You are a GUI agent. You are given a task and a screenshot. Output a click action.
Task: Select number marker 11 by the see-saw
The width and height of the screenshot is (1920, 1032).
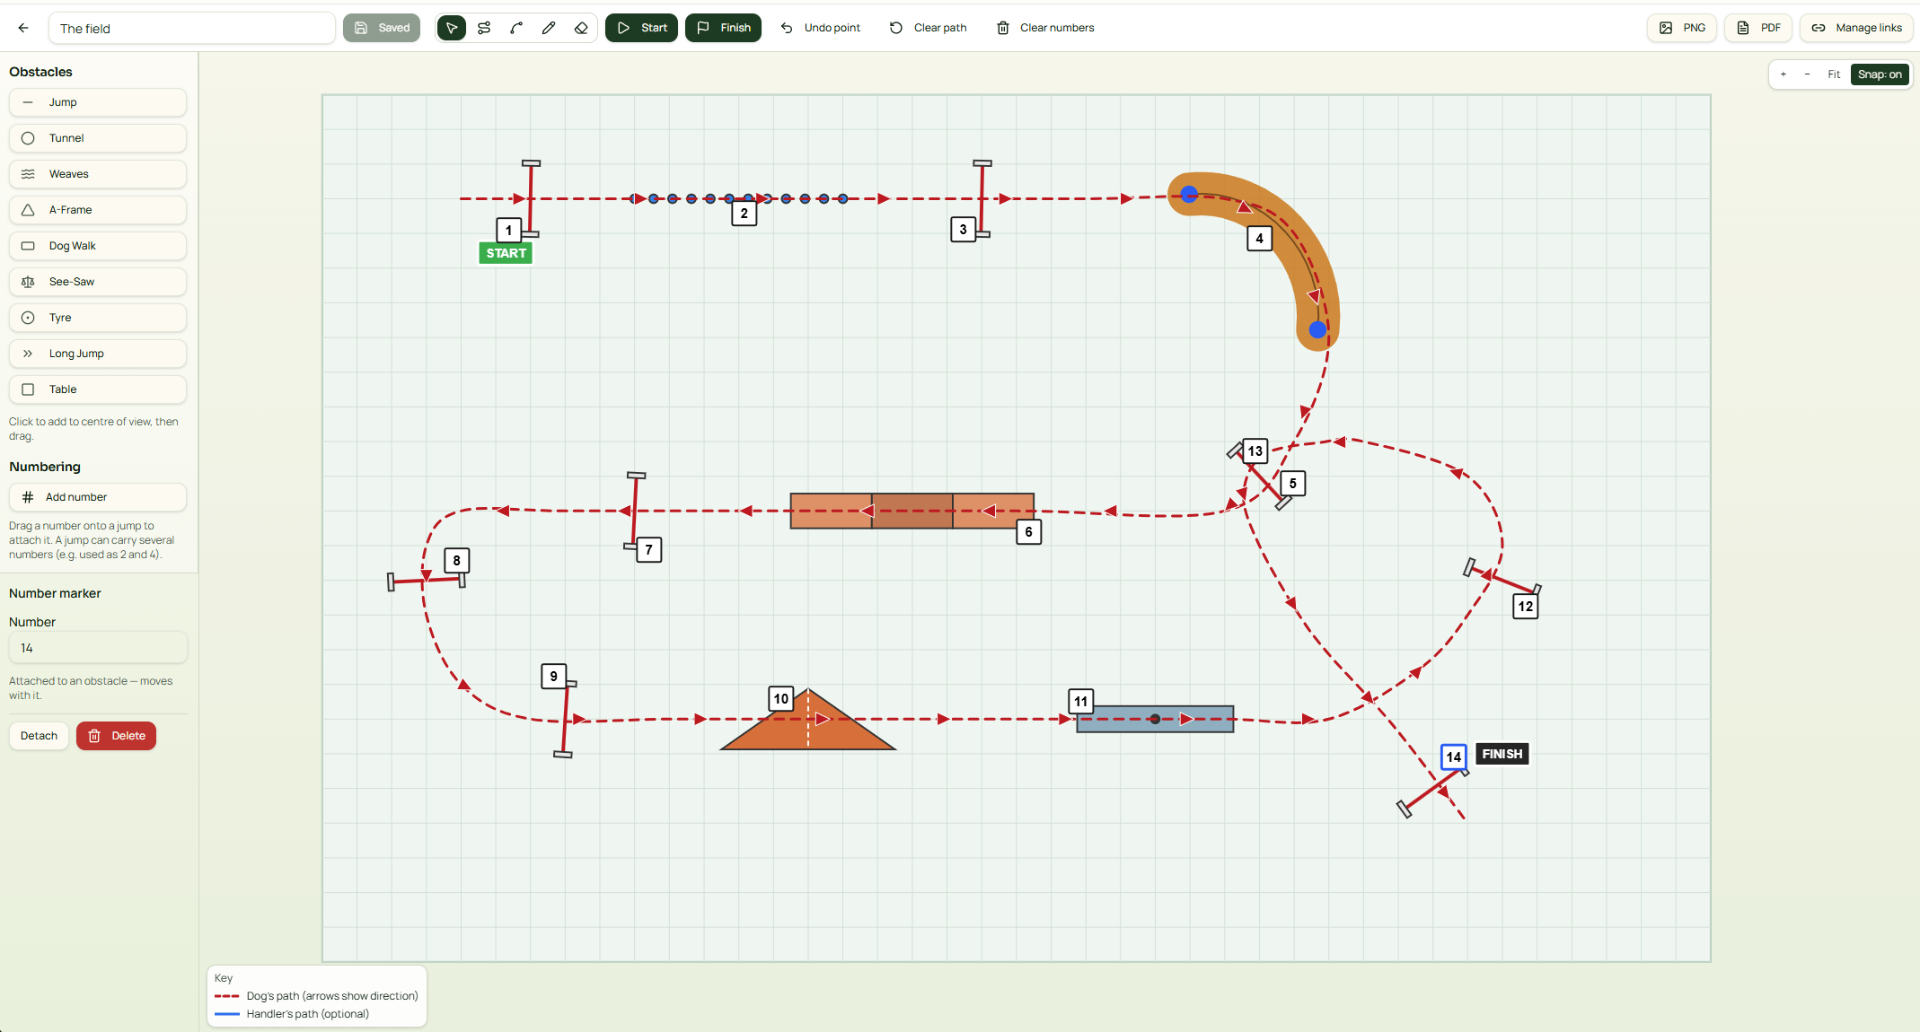point(1081,701)
